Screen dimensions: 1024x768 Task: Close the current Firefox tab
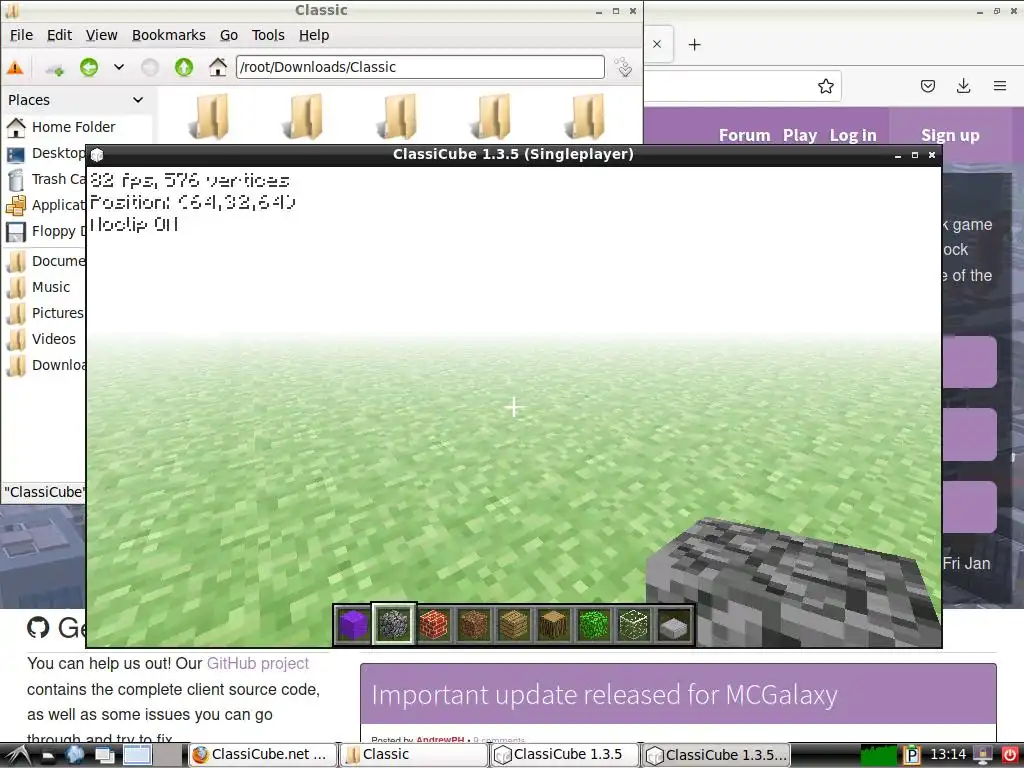pos(657,44)
